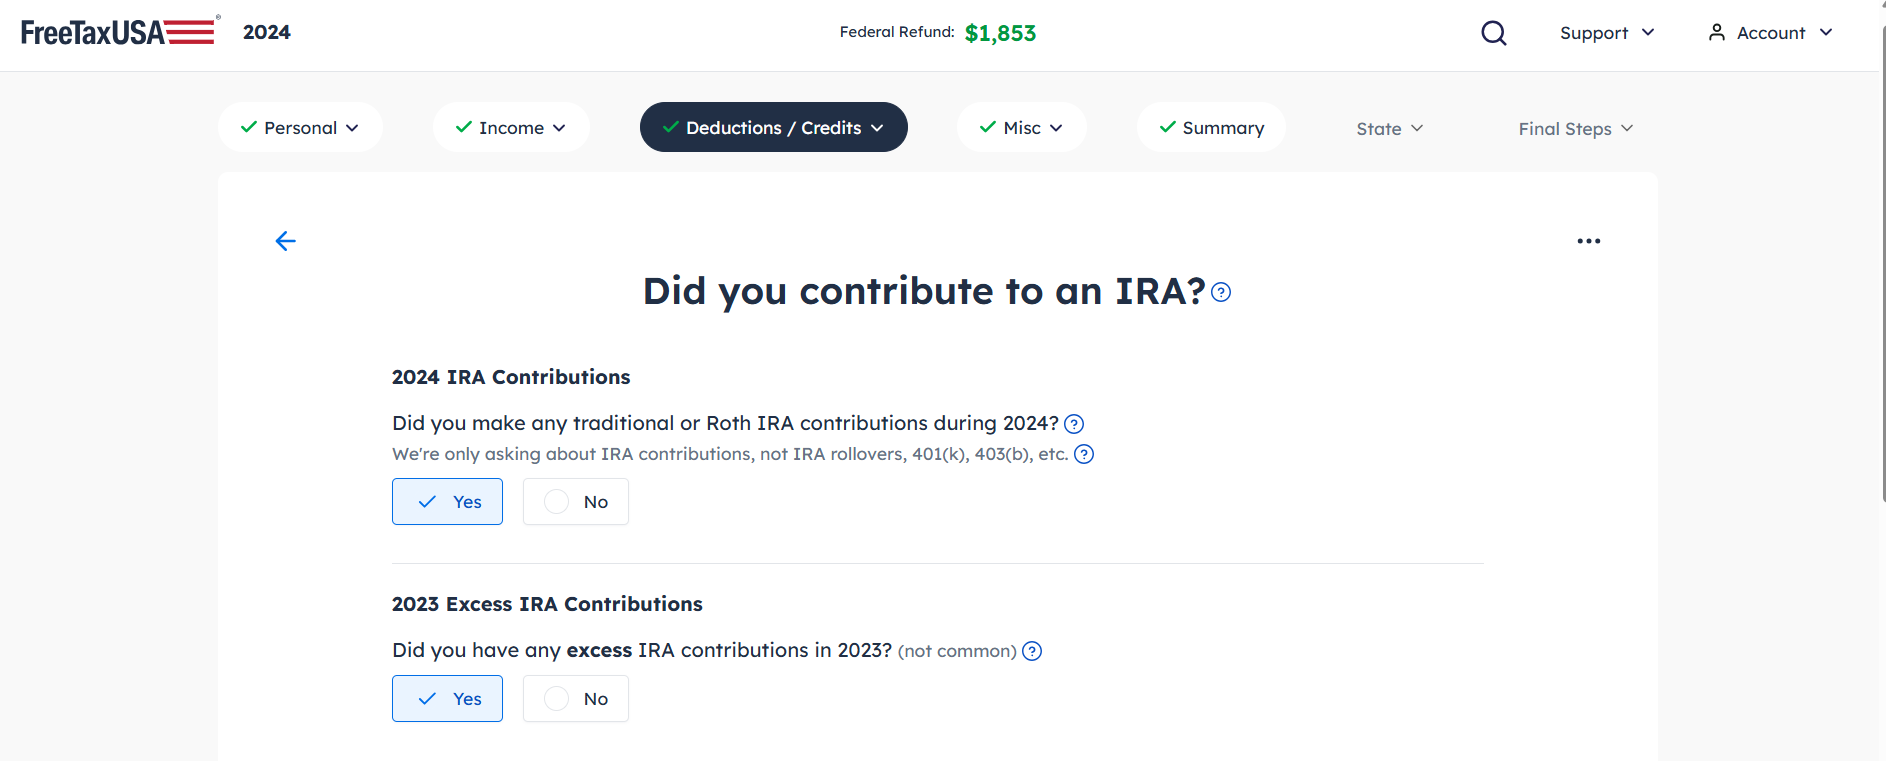Expand the Support dropdown
Image resolution: width=1886 pixels, height=761 pixels.
pos(1607,33)
